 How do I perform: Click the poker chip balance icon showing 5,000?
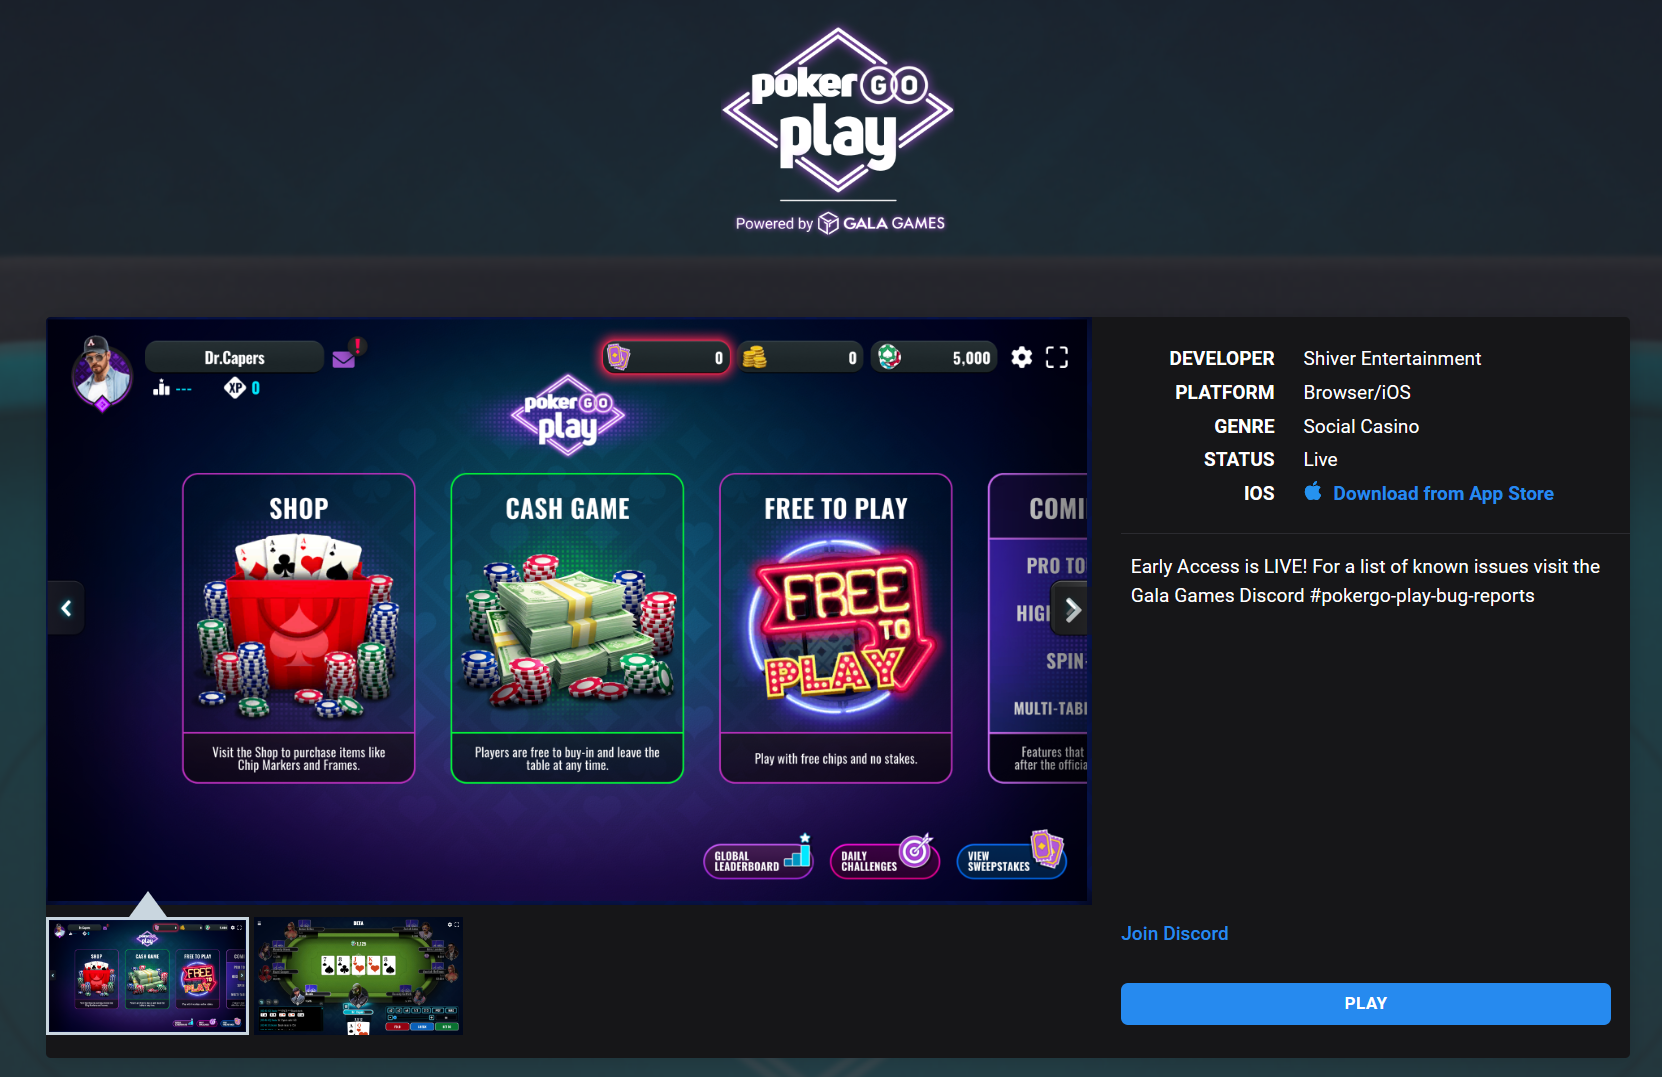tap(889, 357)
